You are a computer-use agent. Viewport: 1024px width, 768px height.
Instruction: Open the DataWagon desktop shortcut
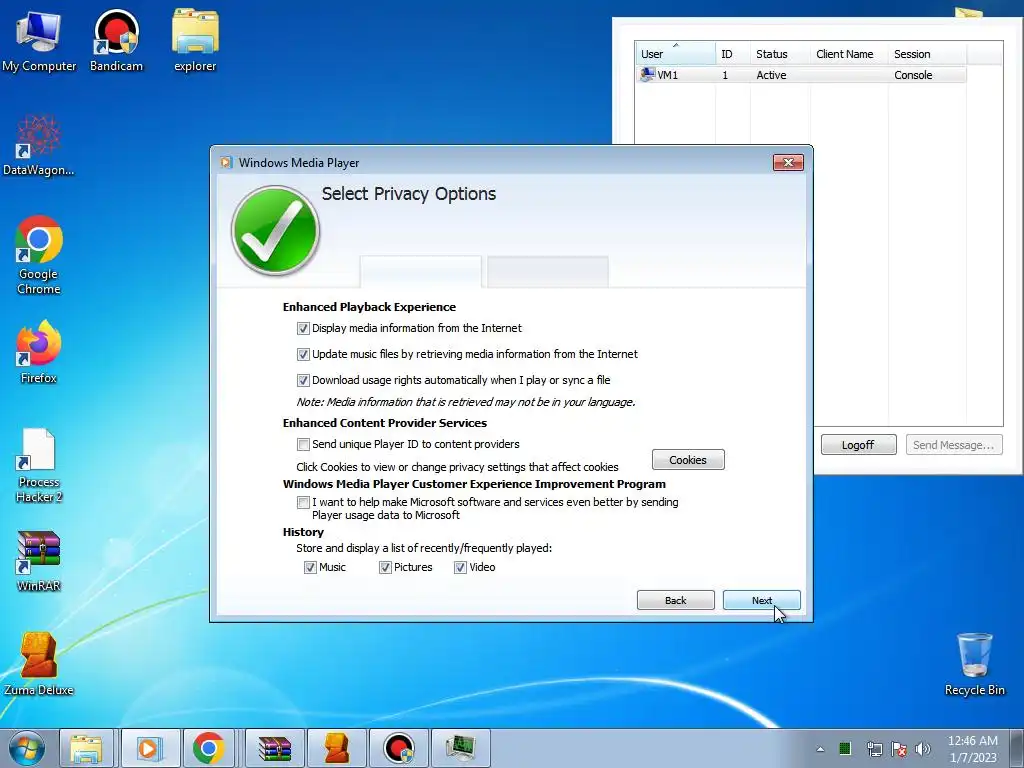[39, 145]
